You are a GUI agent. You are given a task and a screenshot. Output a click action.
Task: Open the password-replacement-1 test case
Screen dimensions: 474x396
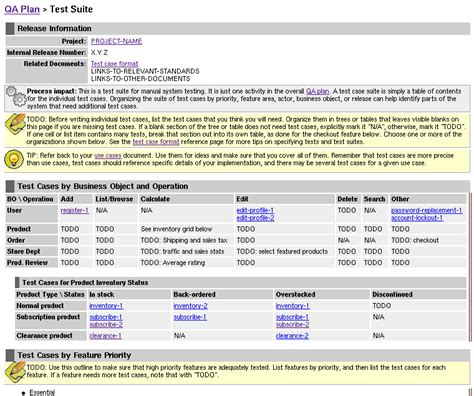427,210
